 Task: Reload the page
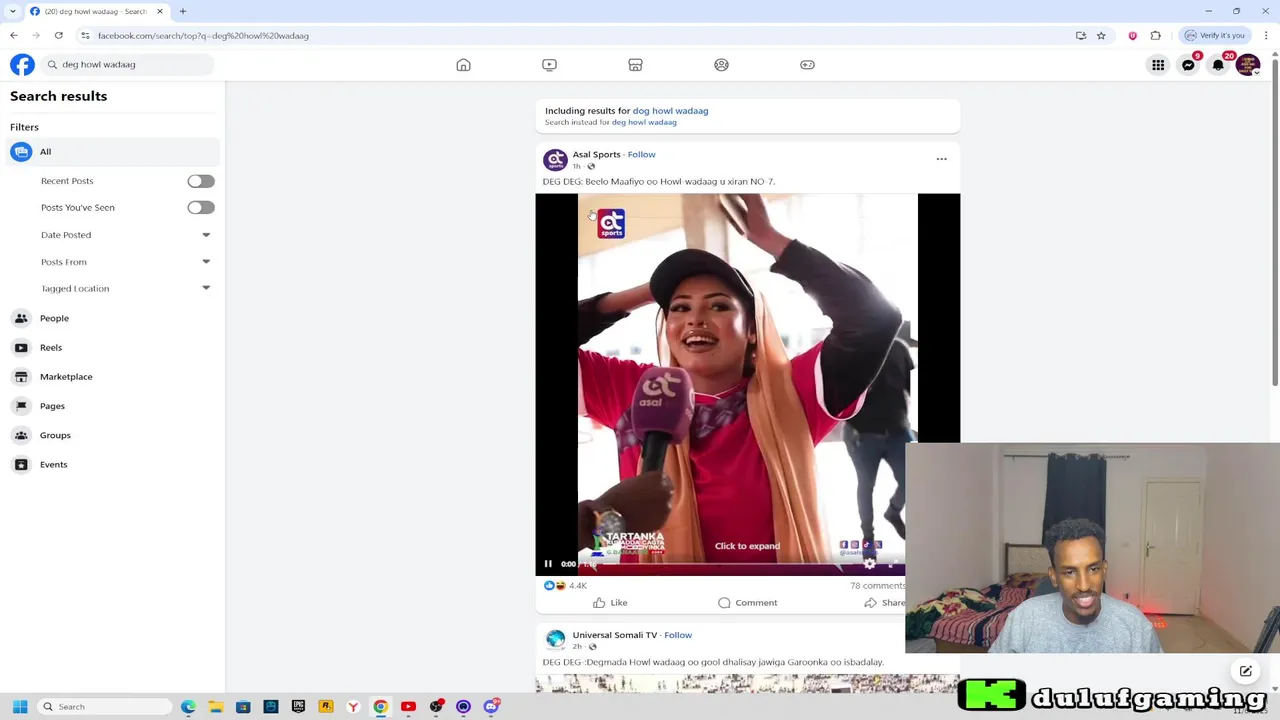pyautogui.click(x=58, y=36)
